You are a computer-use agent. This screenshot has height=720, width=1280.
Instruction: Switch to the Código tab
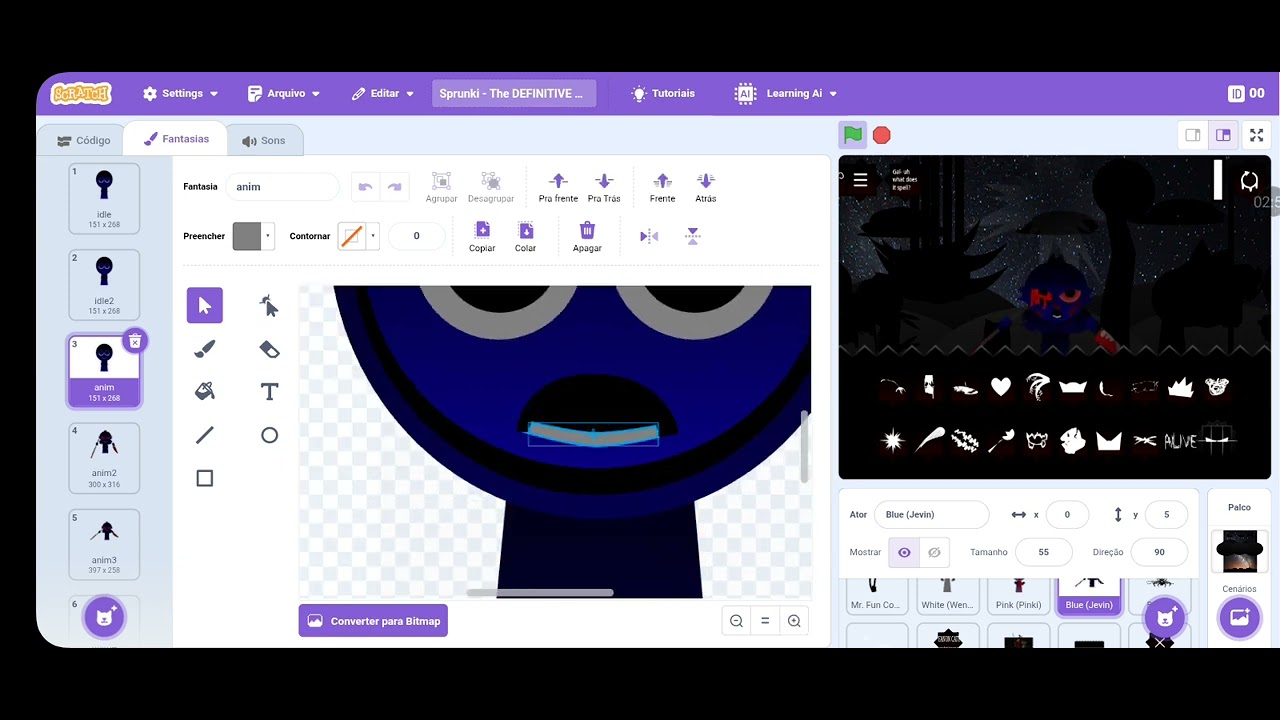(x=83, y=141)
